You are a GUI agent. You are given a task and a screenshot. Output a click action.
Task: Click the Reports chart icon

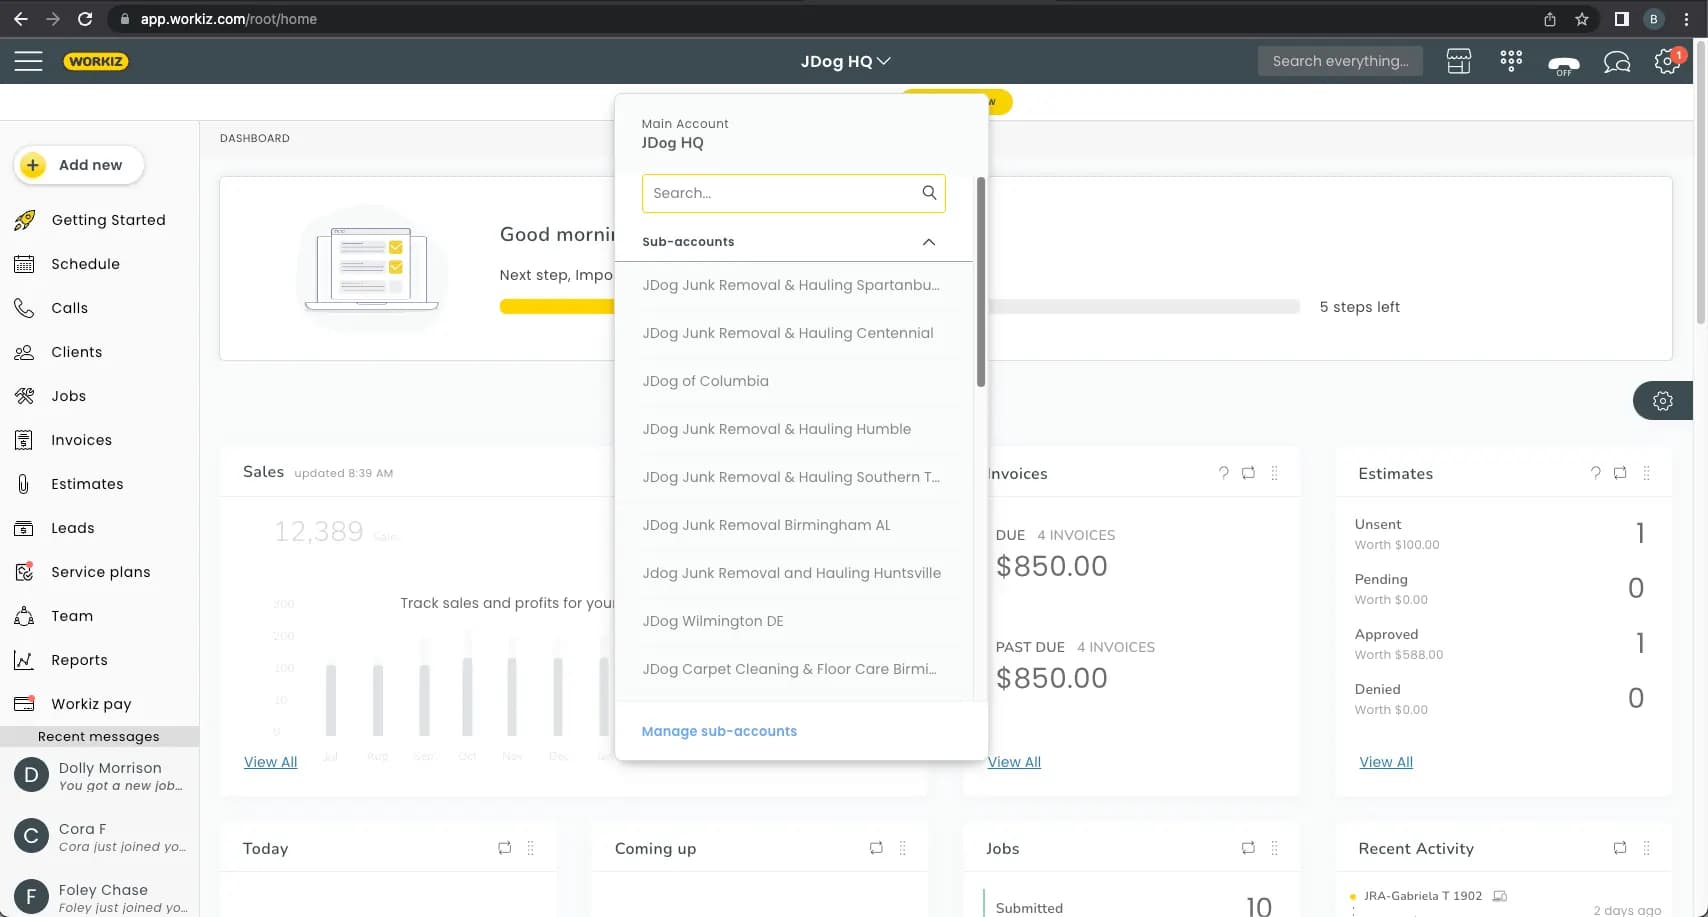[24, 660]
